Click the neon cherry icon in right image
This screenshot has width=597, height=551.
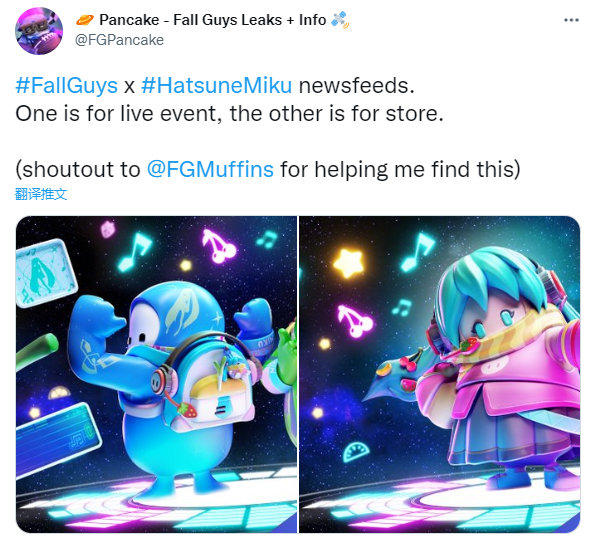click(x=355, y=322)
